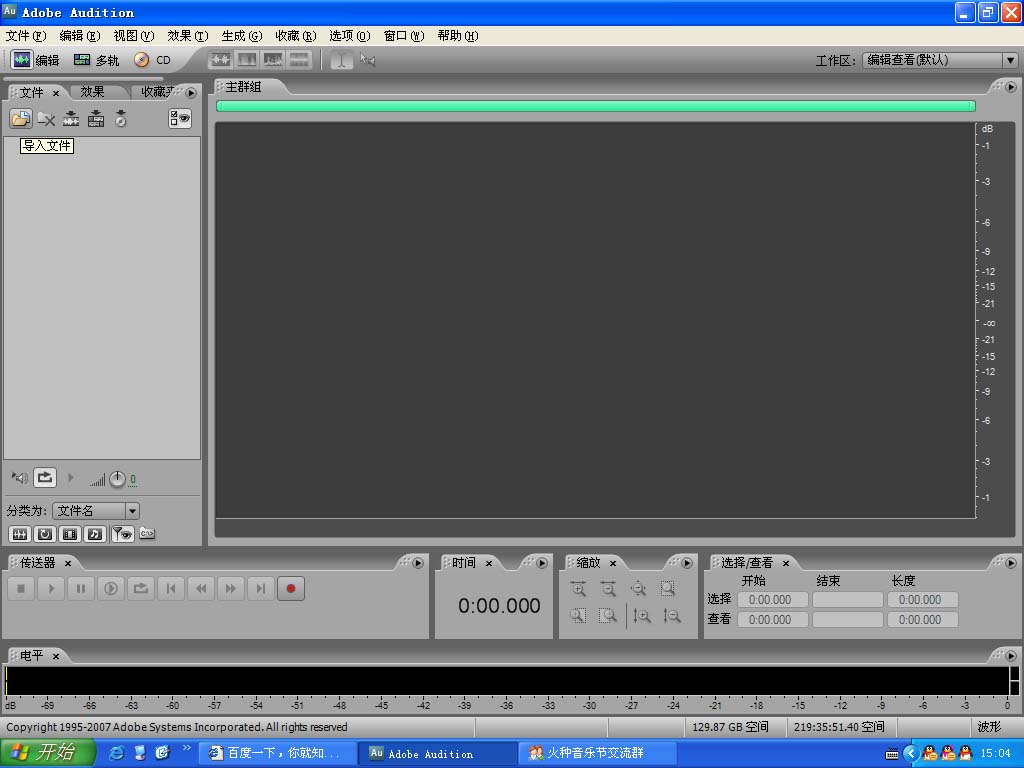Screen dimensions: 1024x768
Task: Switch to Multitrack (多轨) view
Action: [96, 60]
